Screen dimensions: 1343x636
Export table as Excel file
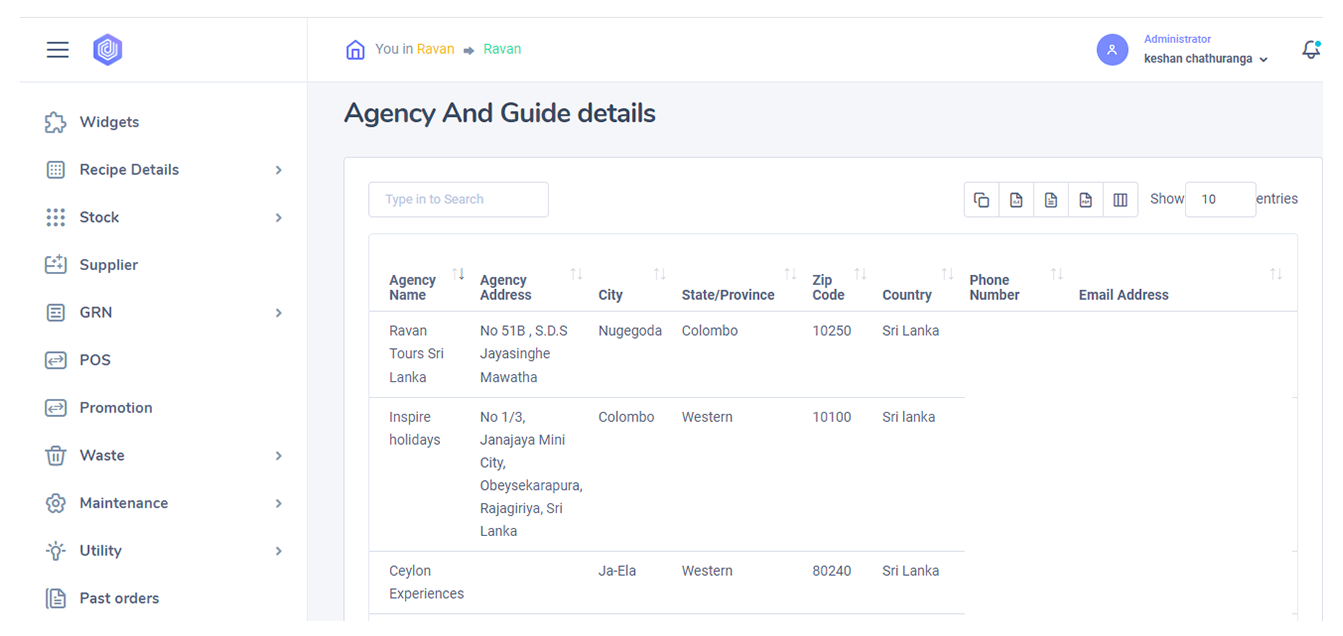(1016, 200)
